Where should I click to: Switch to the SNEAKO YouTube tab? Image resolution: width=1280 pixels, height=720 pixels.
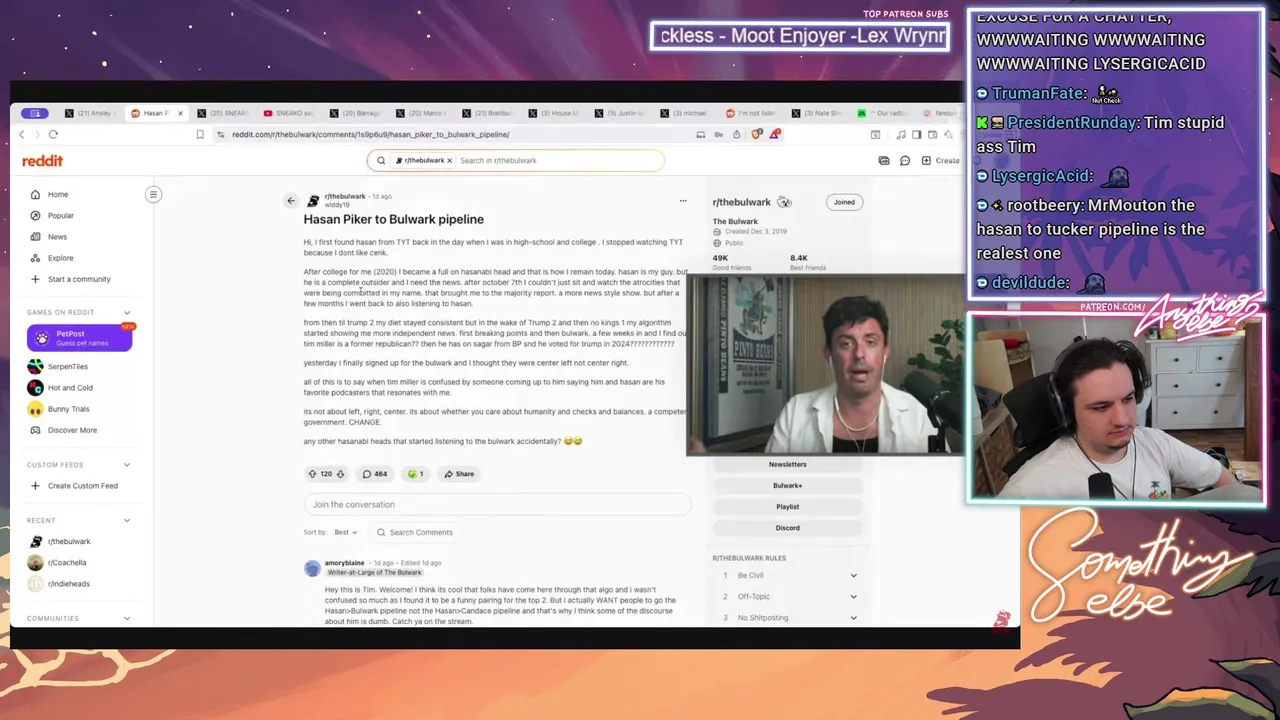(x=290, y=113)
